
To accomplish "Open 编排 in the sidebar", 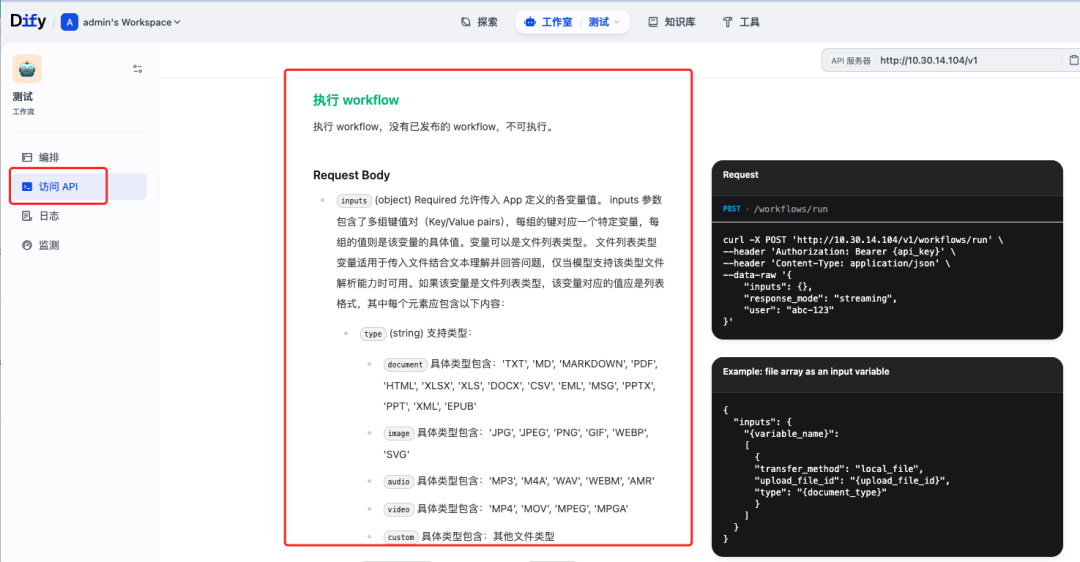I will pos(78,157).
